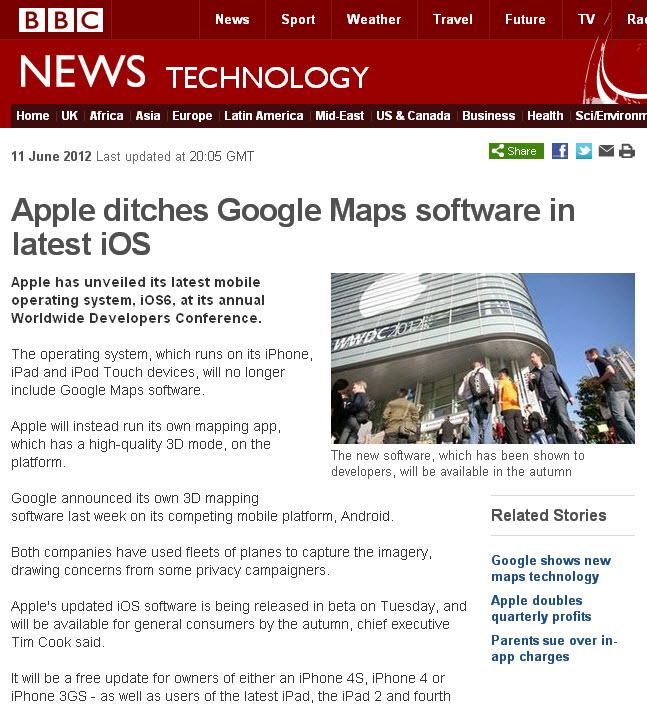
Task: Share the article on Twitter
Action: [x=583, y=151]
